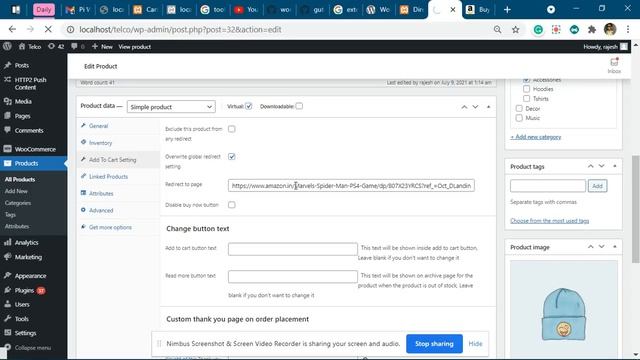Viewport: 640px width, 360px height.
Task: Open the Simple product type dropdown
Action: pos(171,107)
